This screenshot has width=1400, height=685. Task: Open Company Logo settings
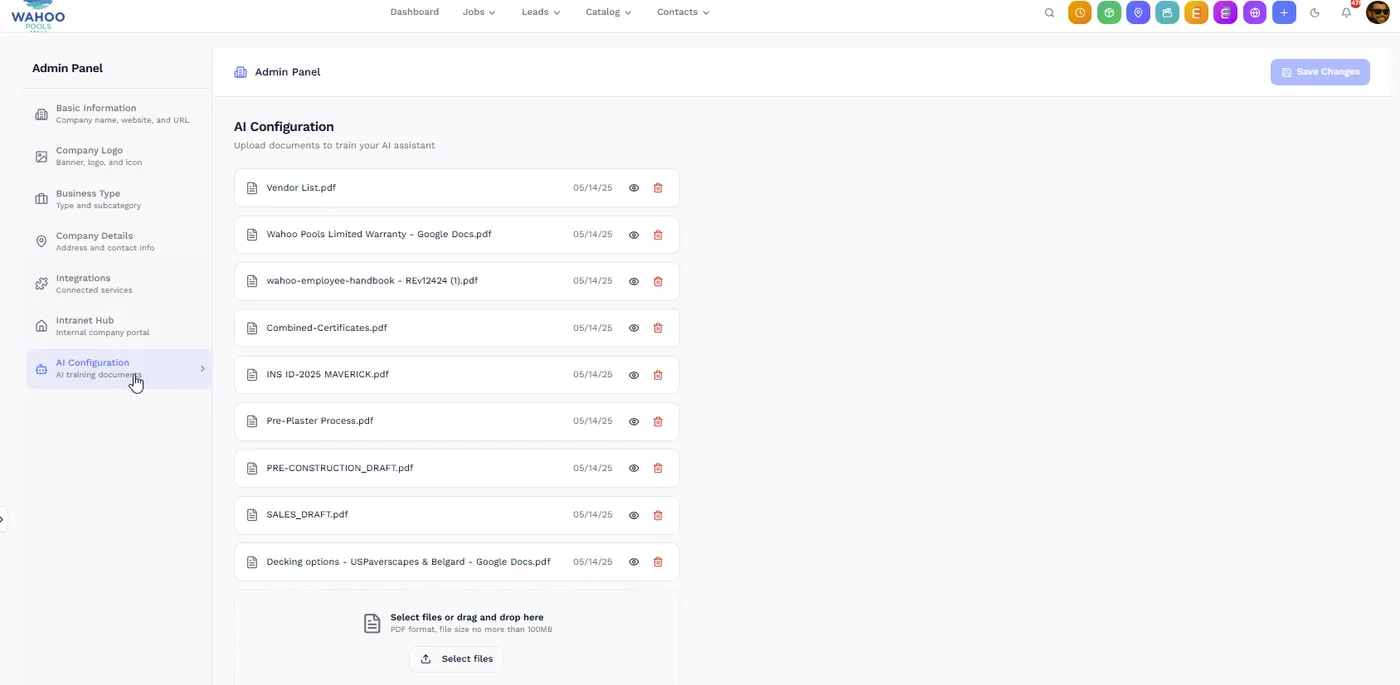118,156
